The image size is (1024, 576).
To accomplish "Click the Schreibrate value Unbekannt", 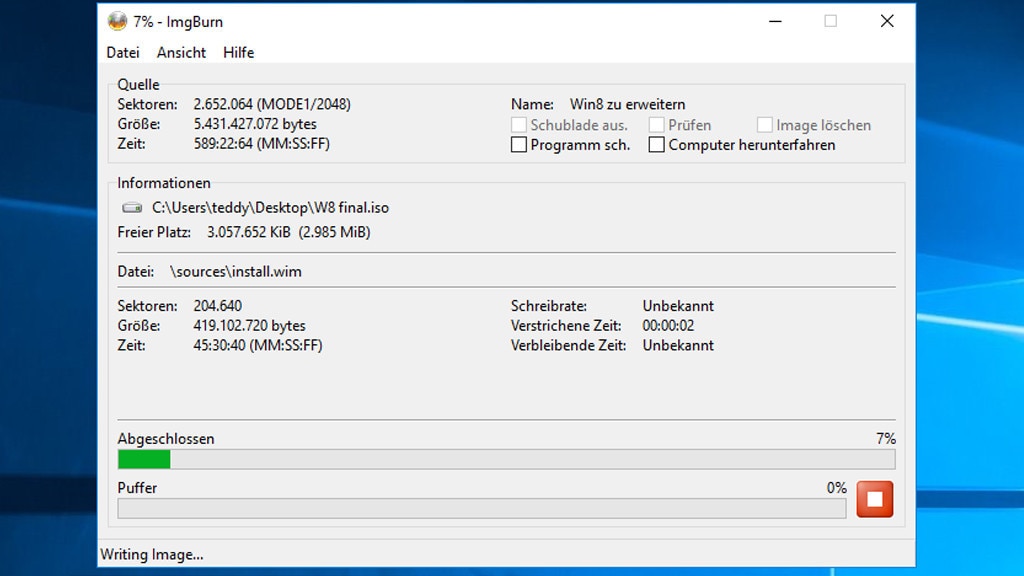I will [678, 306].
